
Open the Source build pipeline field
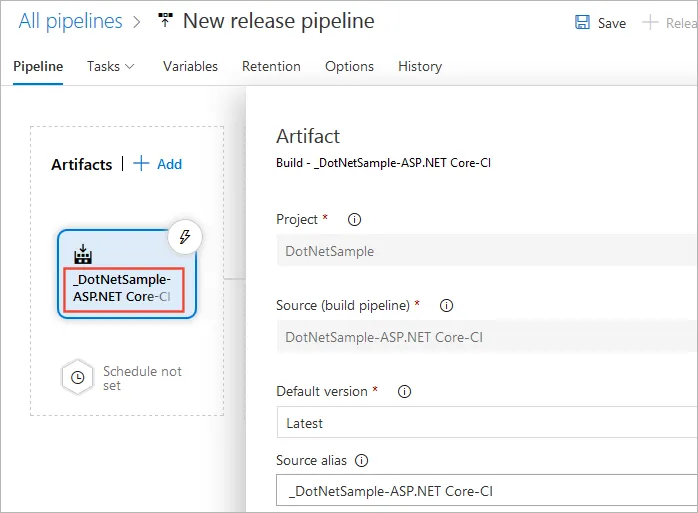[486, 337]
